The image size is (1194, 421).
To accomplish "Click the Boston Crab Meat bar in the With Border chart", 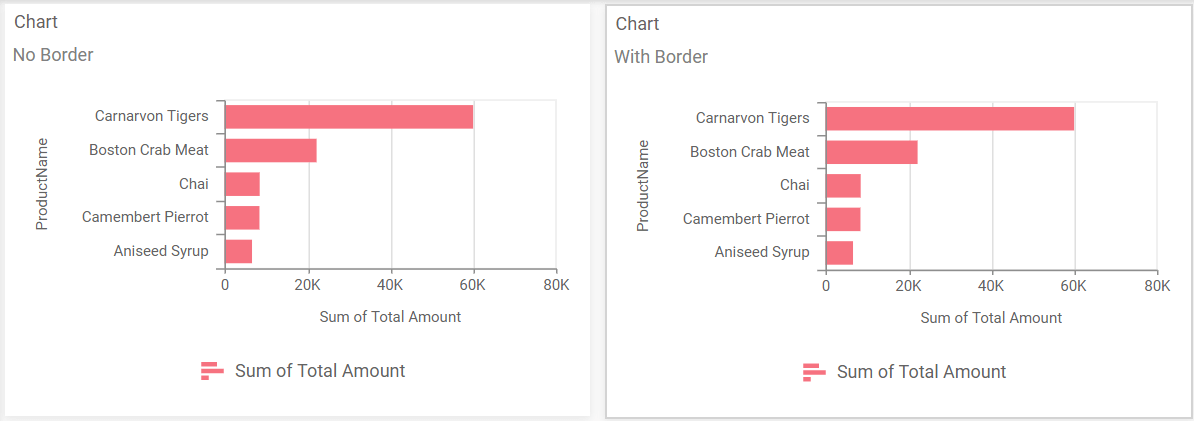I will (871, 152).
